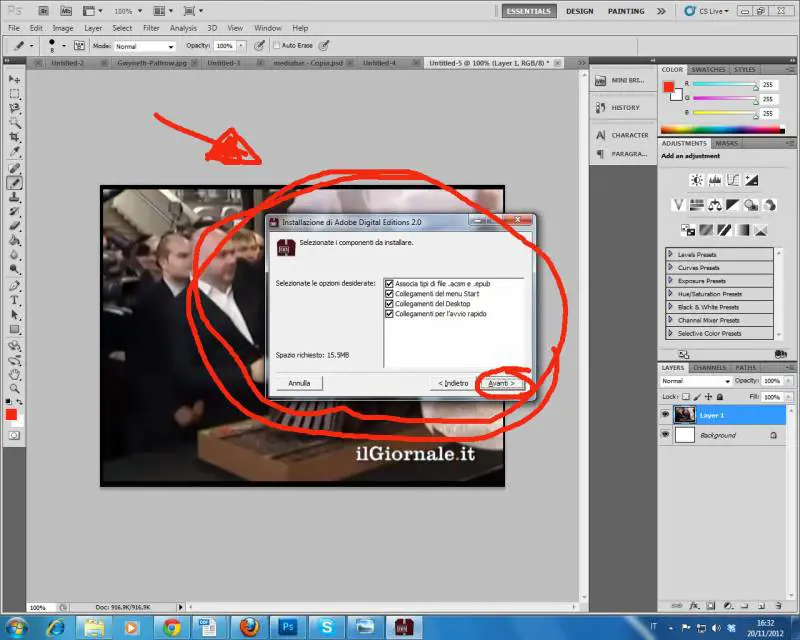Image resolution: width=800 pixels, height=640 pixels.
Task: Click the red foreground swatch in Color panel
Action: pyautogui.click(x=668, y=87)
